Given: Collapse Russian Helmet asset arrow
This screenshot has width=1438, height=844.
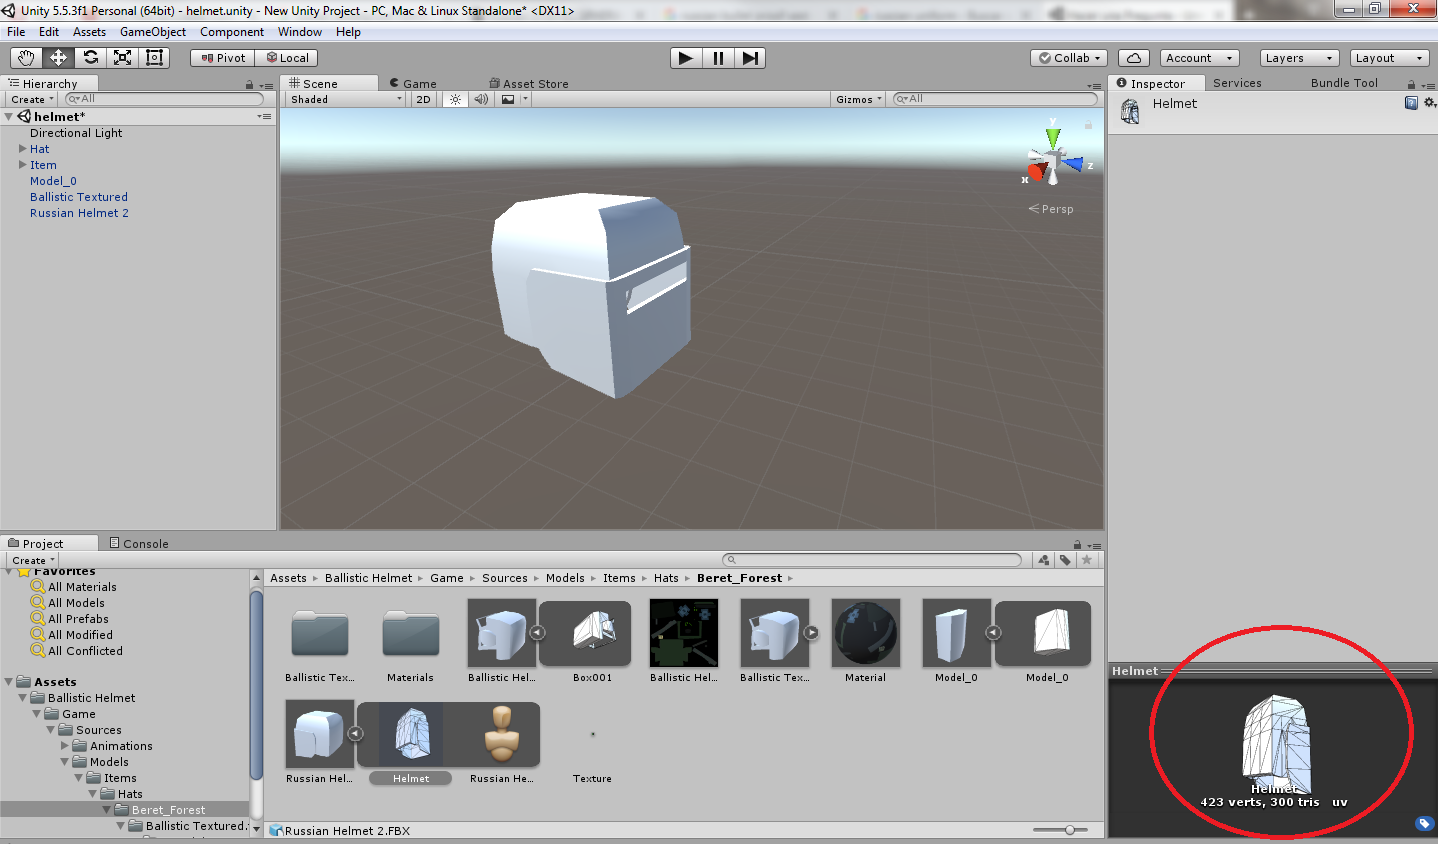Looking at the screenshot, I should tap(355, 733).
